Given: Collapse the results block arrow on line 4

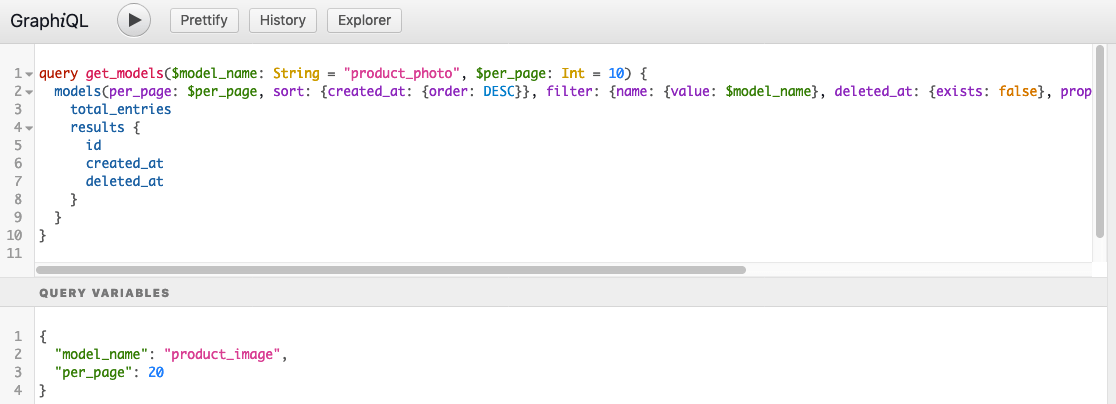Looking at the screenshot, I should tap(29, 128).
